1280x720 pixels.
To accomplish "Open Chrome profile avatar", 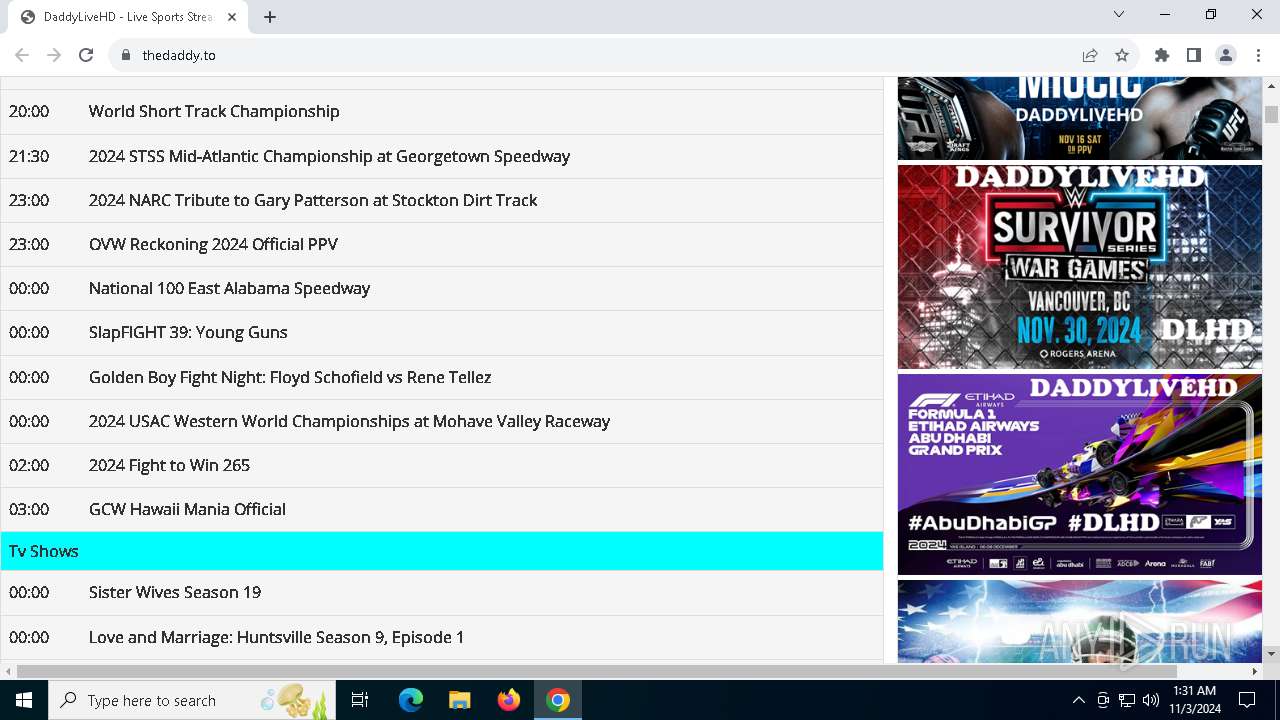I will [x=1226, y=55].
